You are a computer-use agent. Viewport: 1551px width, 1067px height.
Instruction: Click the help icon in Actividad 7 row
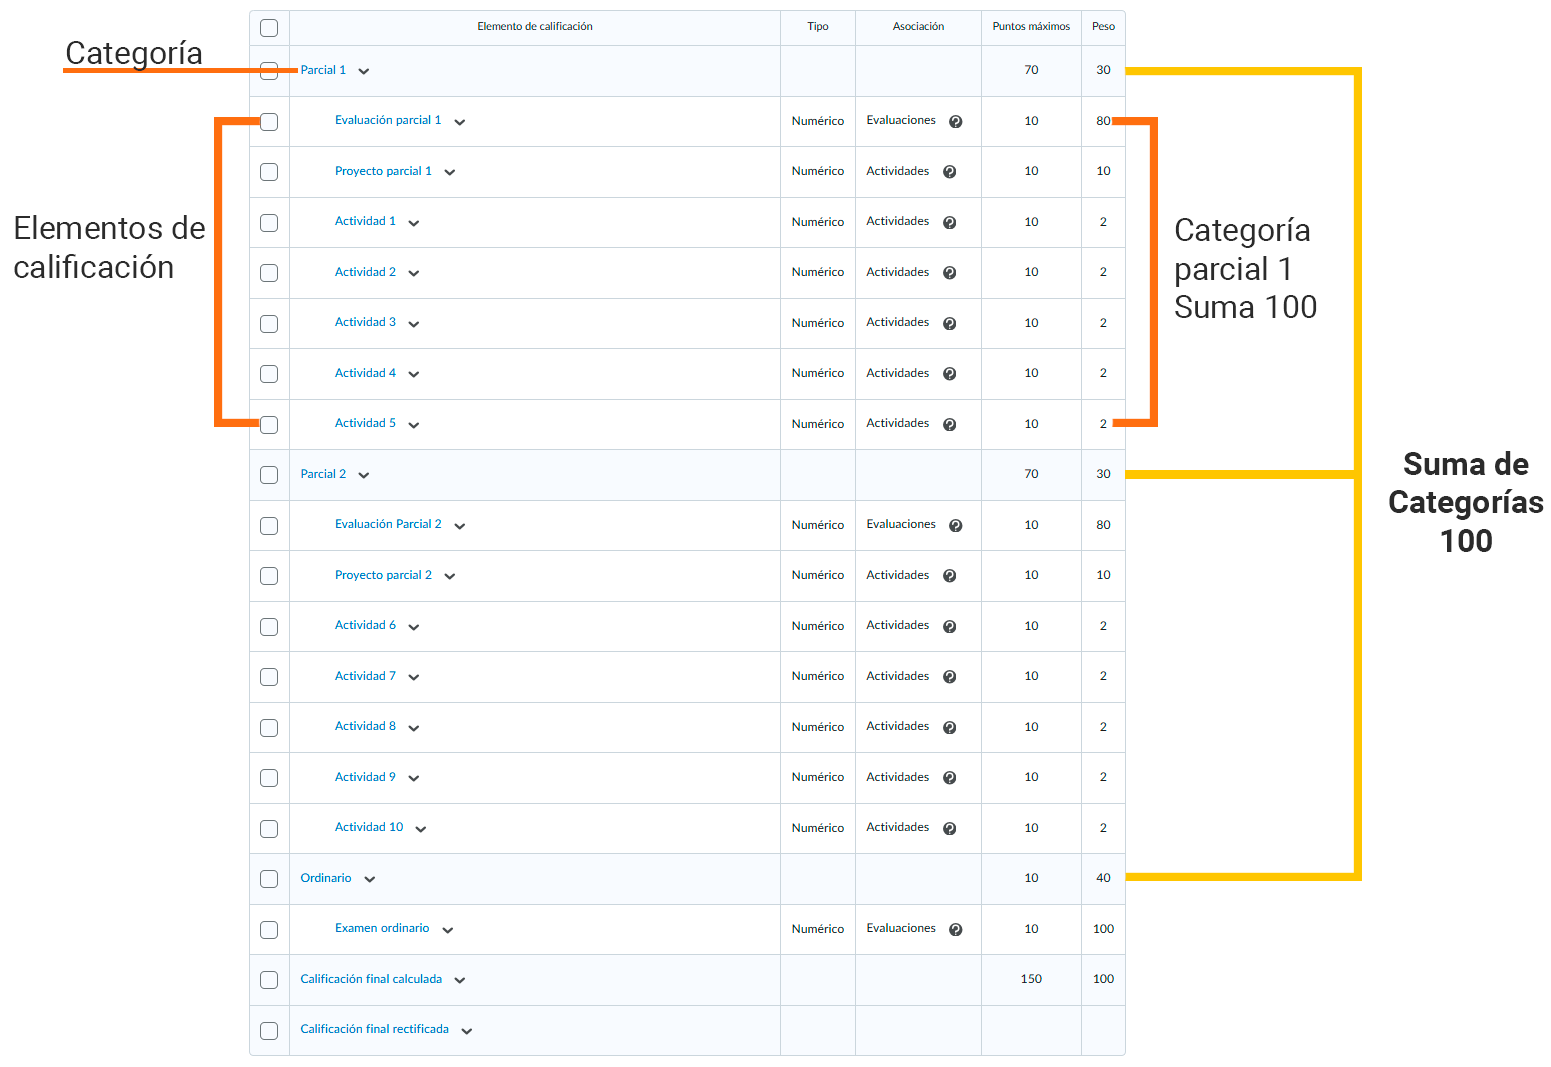tap(949, 677)
